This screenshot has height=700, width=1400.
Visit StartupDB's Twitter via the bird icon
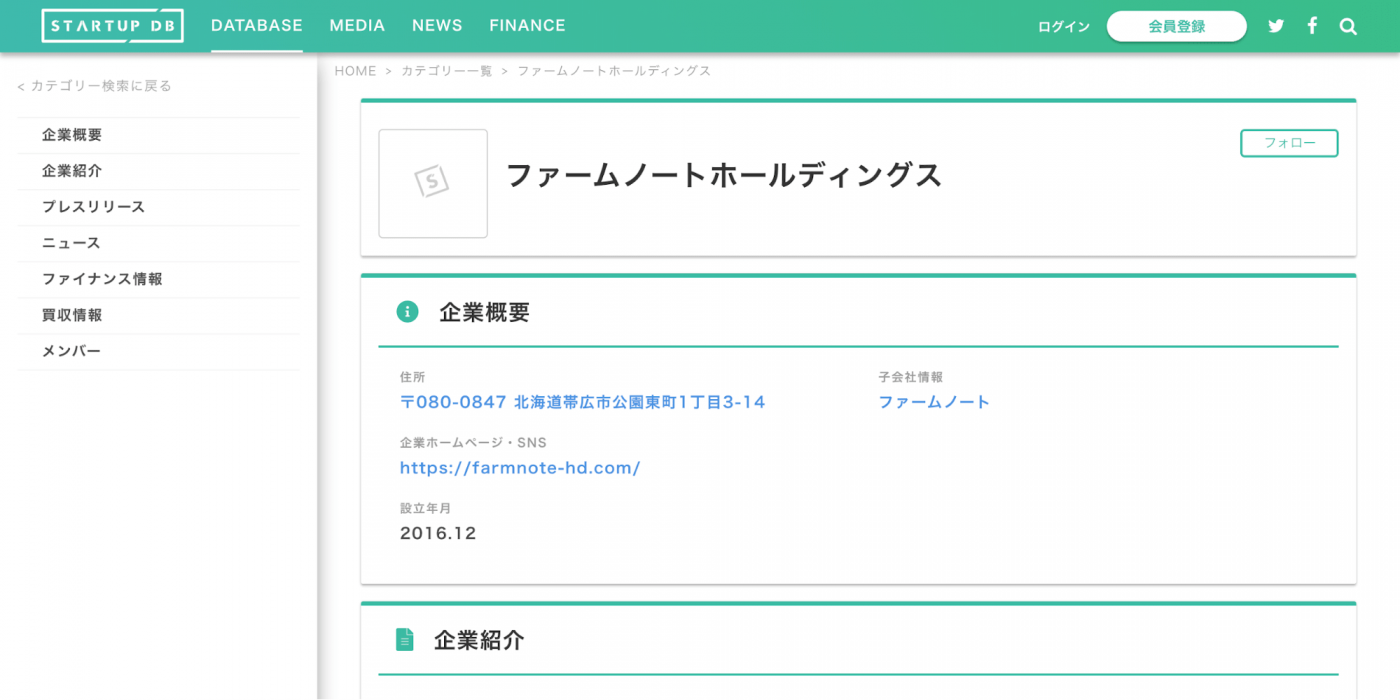pos(1276,26)
